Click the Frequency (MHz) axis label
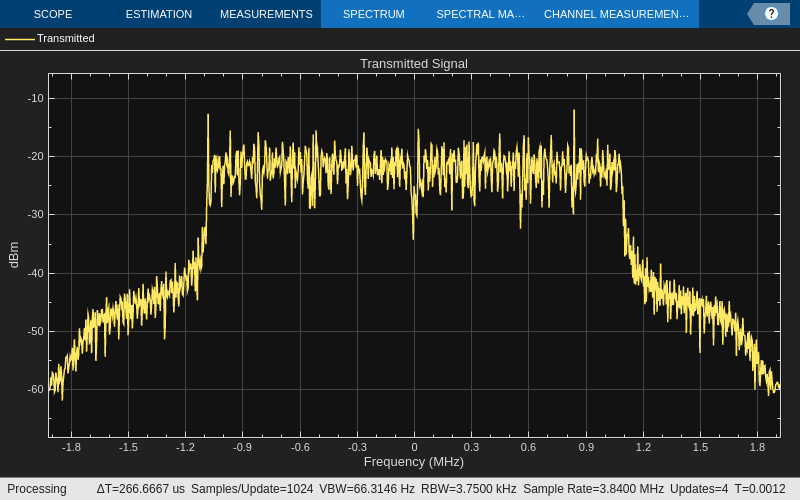This screenshot has height=500, width=800. click(414, 461)
